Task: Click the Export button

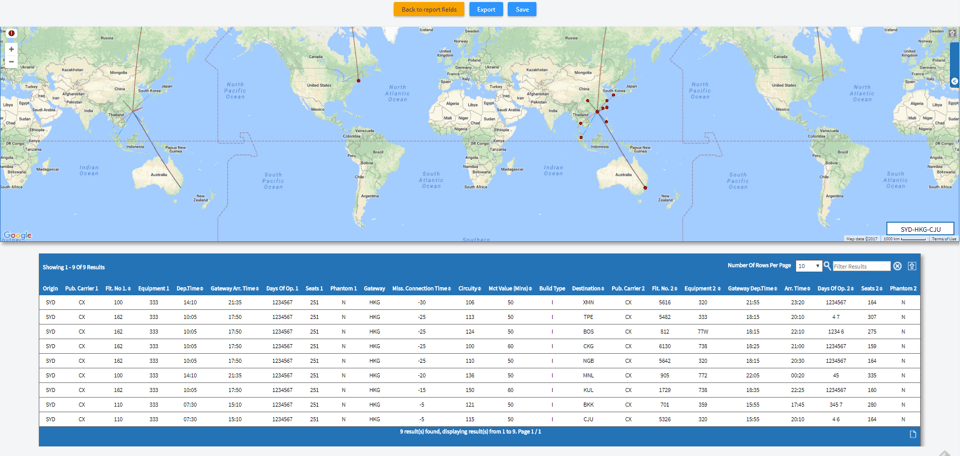Action: tap(486, 9)
